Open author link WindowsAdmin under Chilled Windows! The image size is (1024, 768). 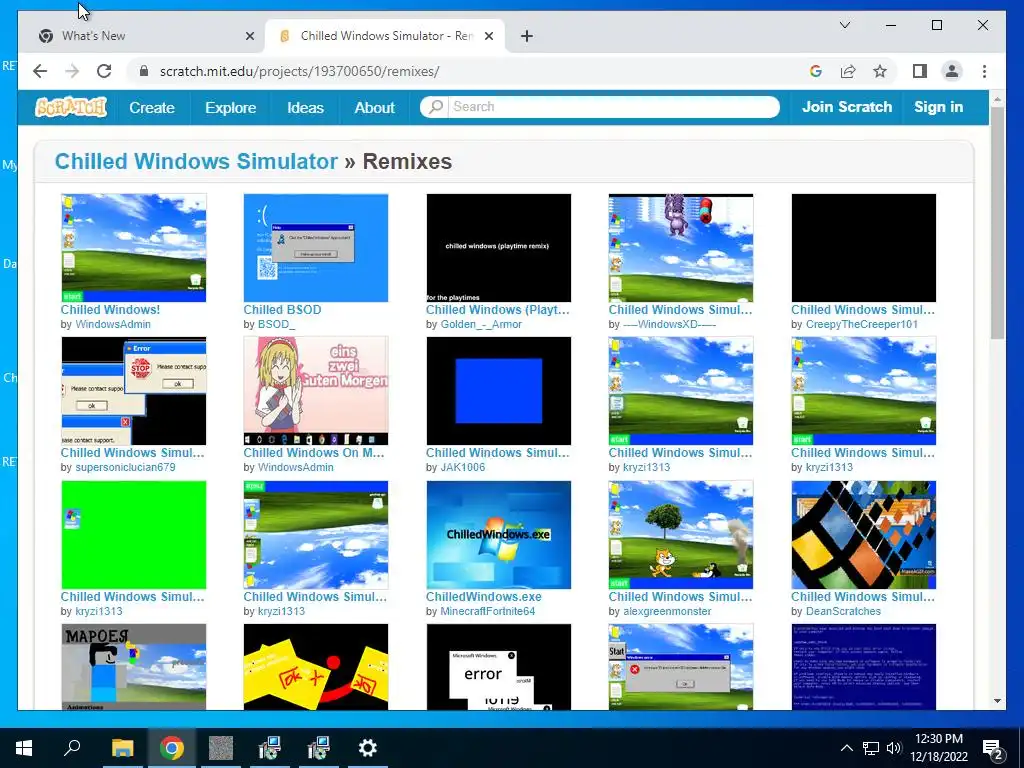pyautogui.click(x=113, y=325)
